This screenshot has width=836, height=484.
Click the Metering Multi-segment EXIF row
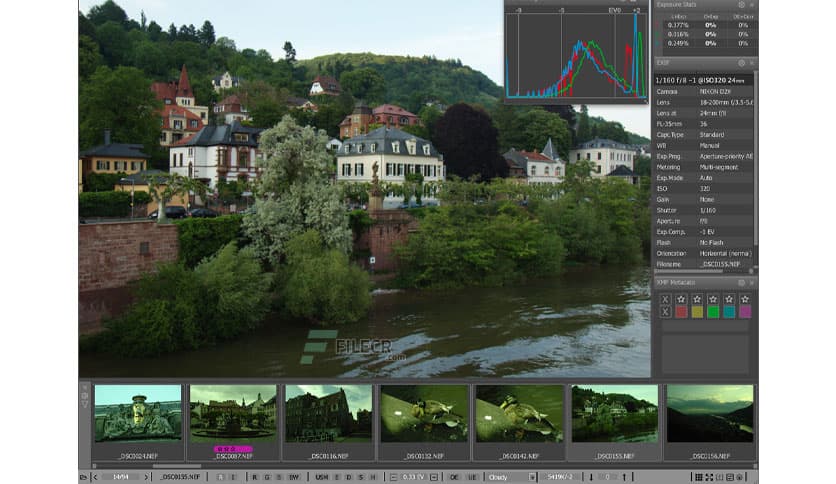703,167
